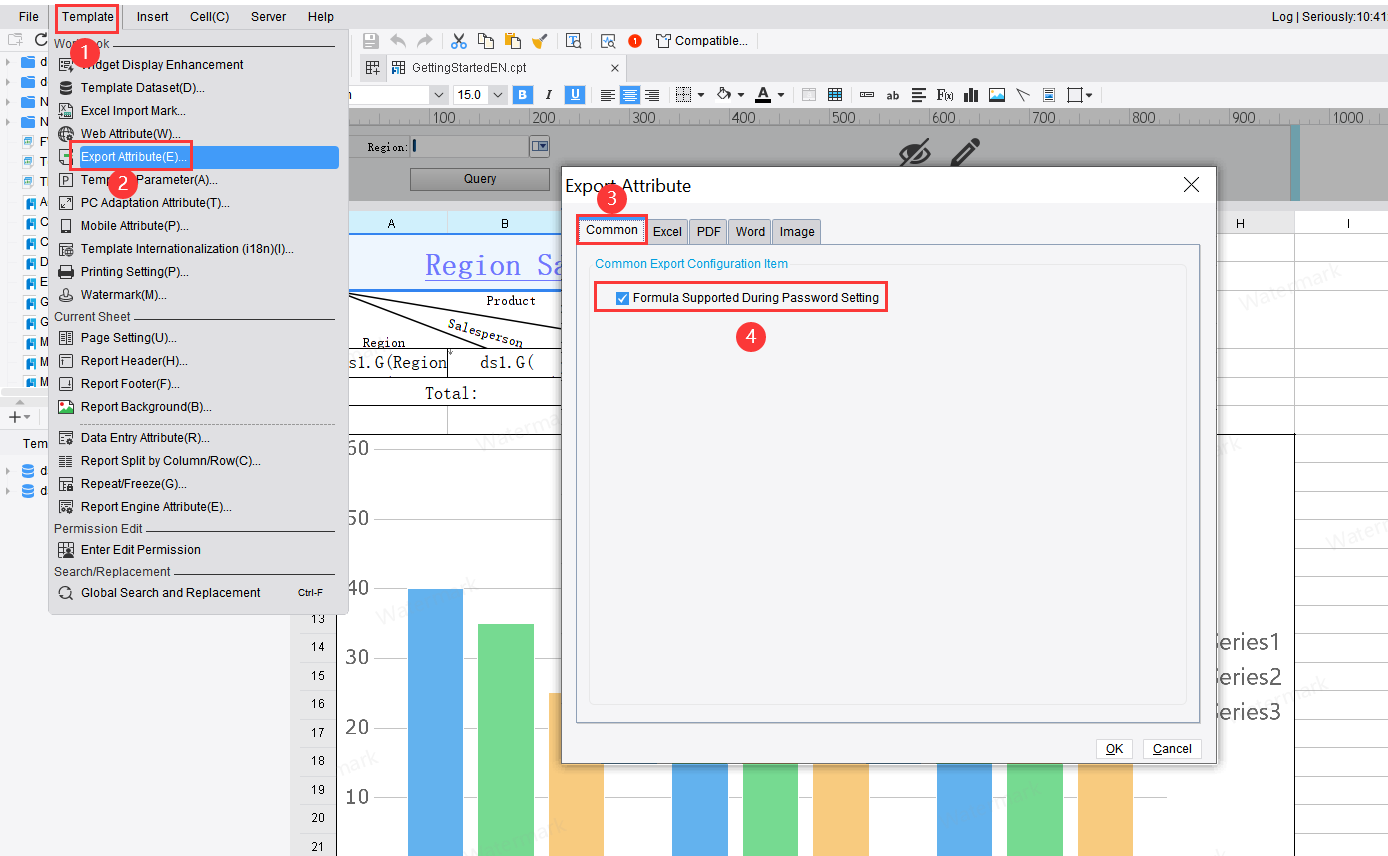Viewport: 1388px width, 856px height.
Task: Click the font color A swatch
Action: click(763, 95)
